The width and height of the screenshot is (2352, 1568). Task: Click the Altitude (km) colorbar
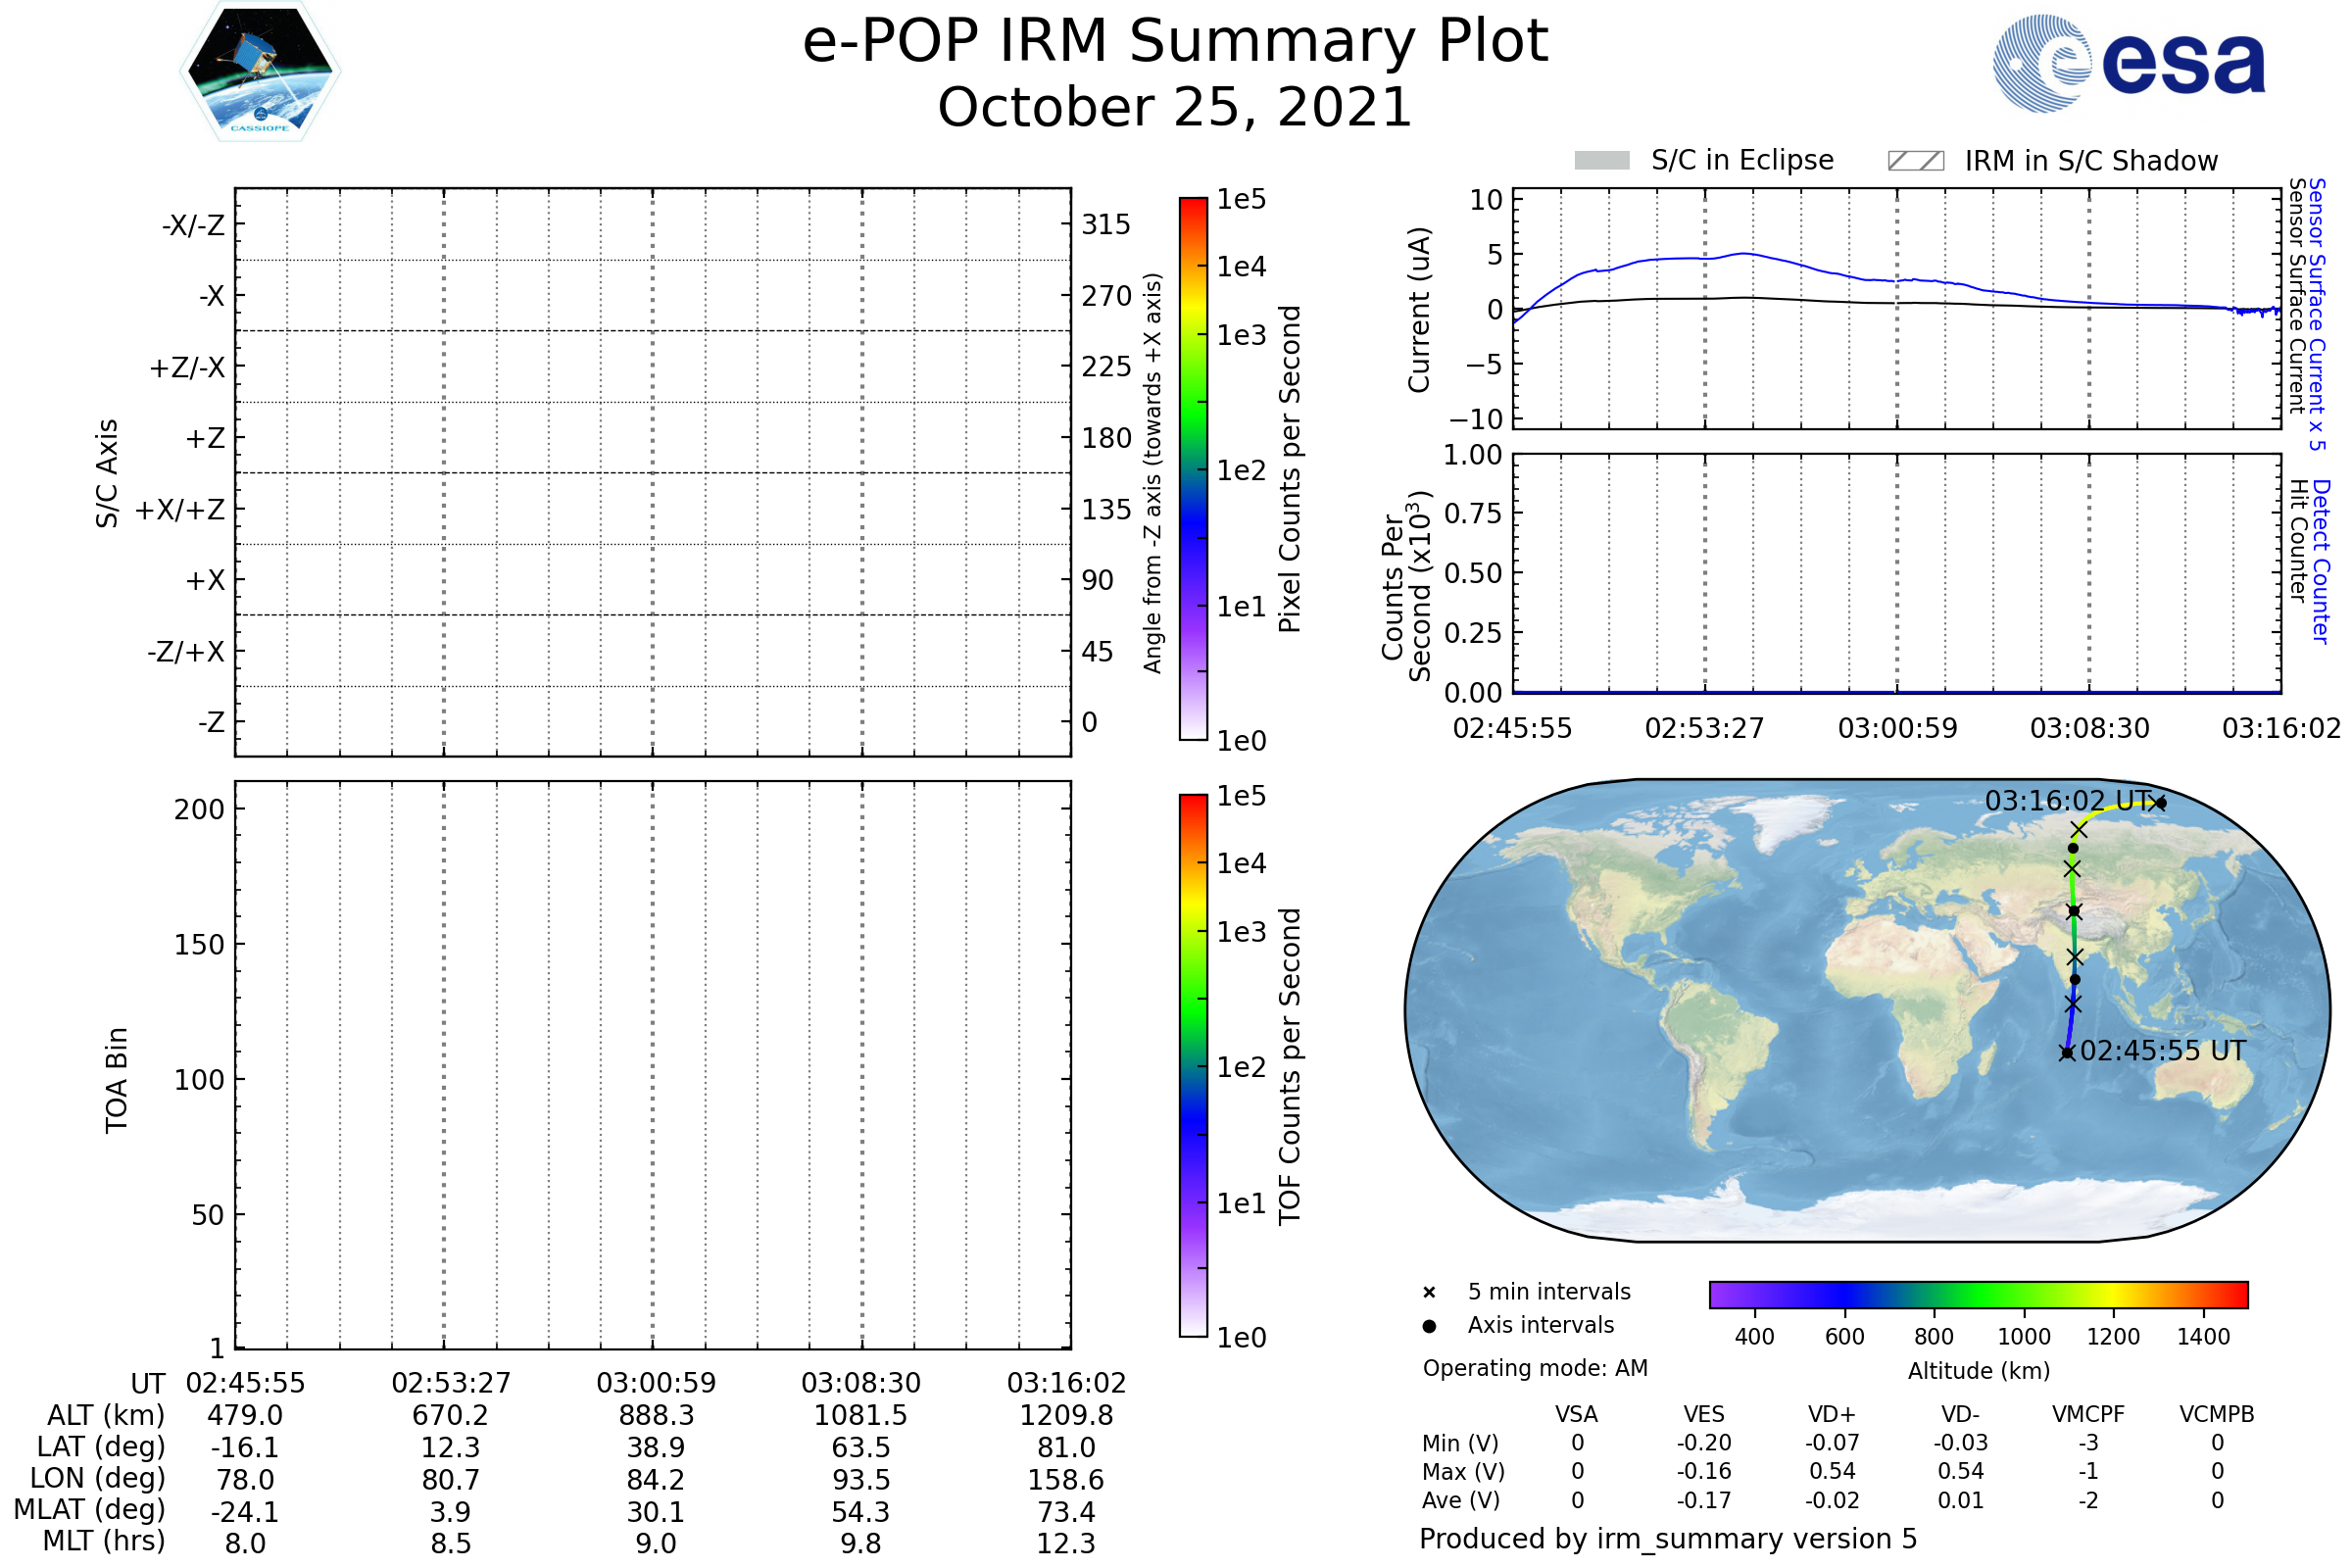[1979, 1295]
